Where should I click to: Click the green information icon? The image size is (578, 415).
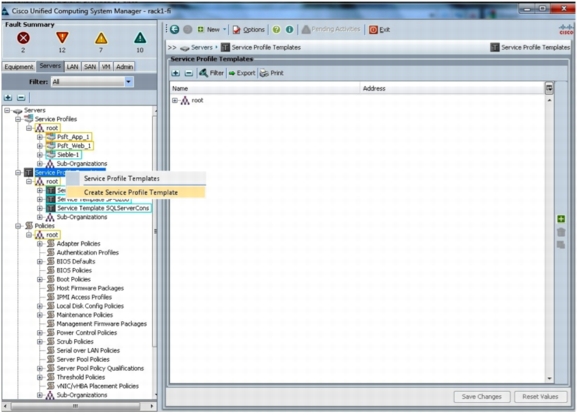coord(289,29)
